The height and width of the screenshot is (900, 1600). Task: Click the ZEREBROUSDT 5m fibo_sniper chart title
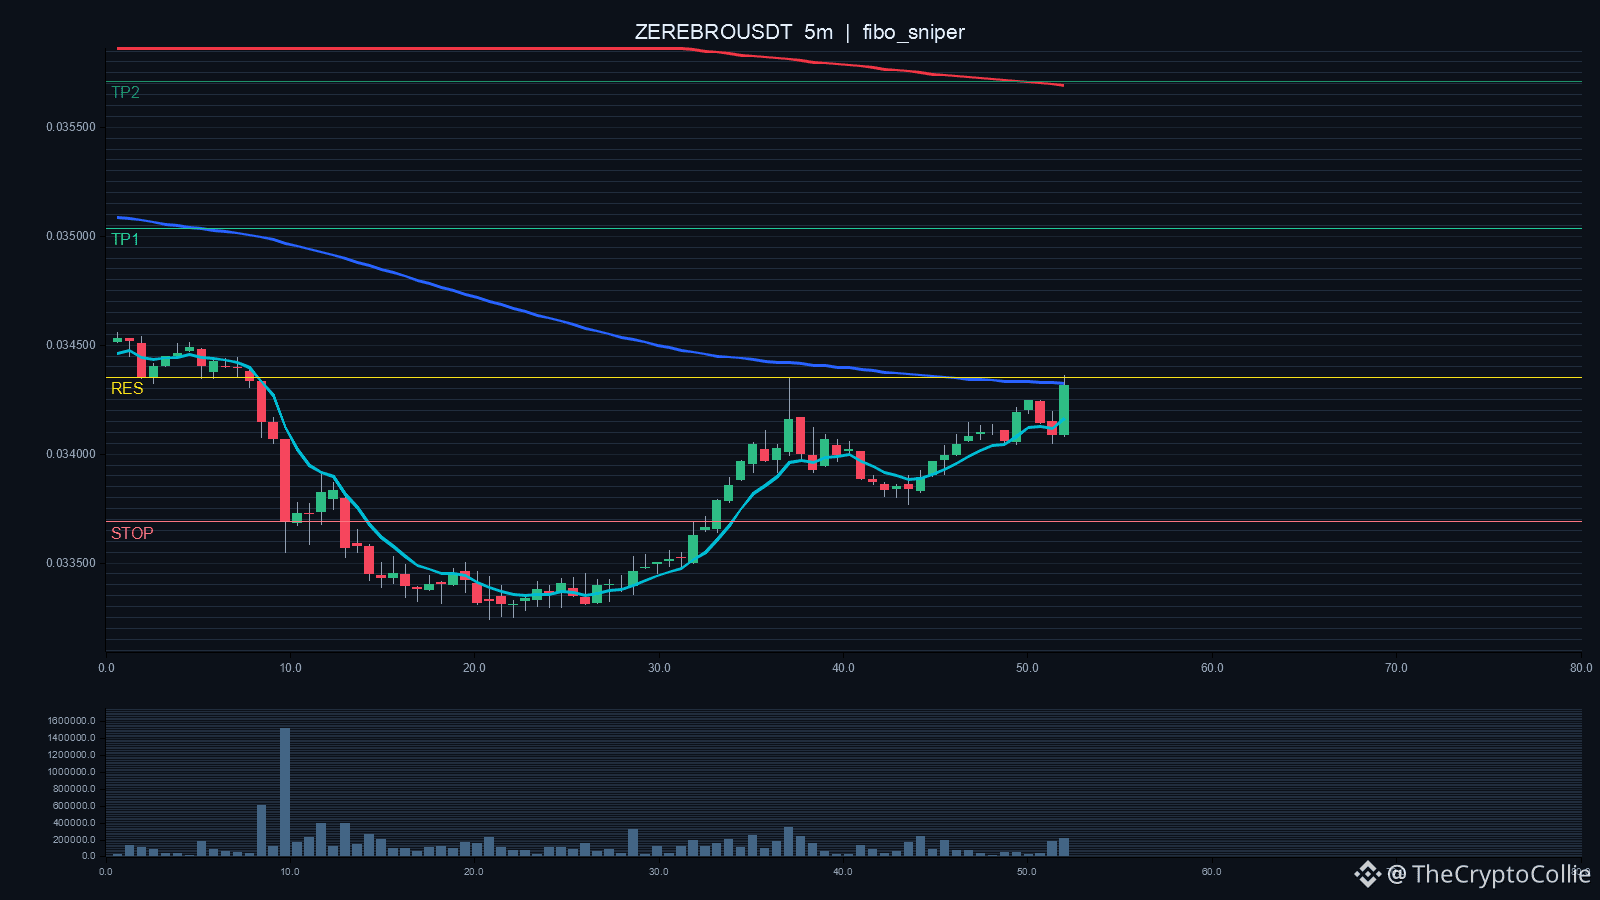tap(800, 32)
